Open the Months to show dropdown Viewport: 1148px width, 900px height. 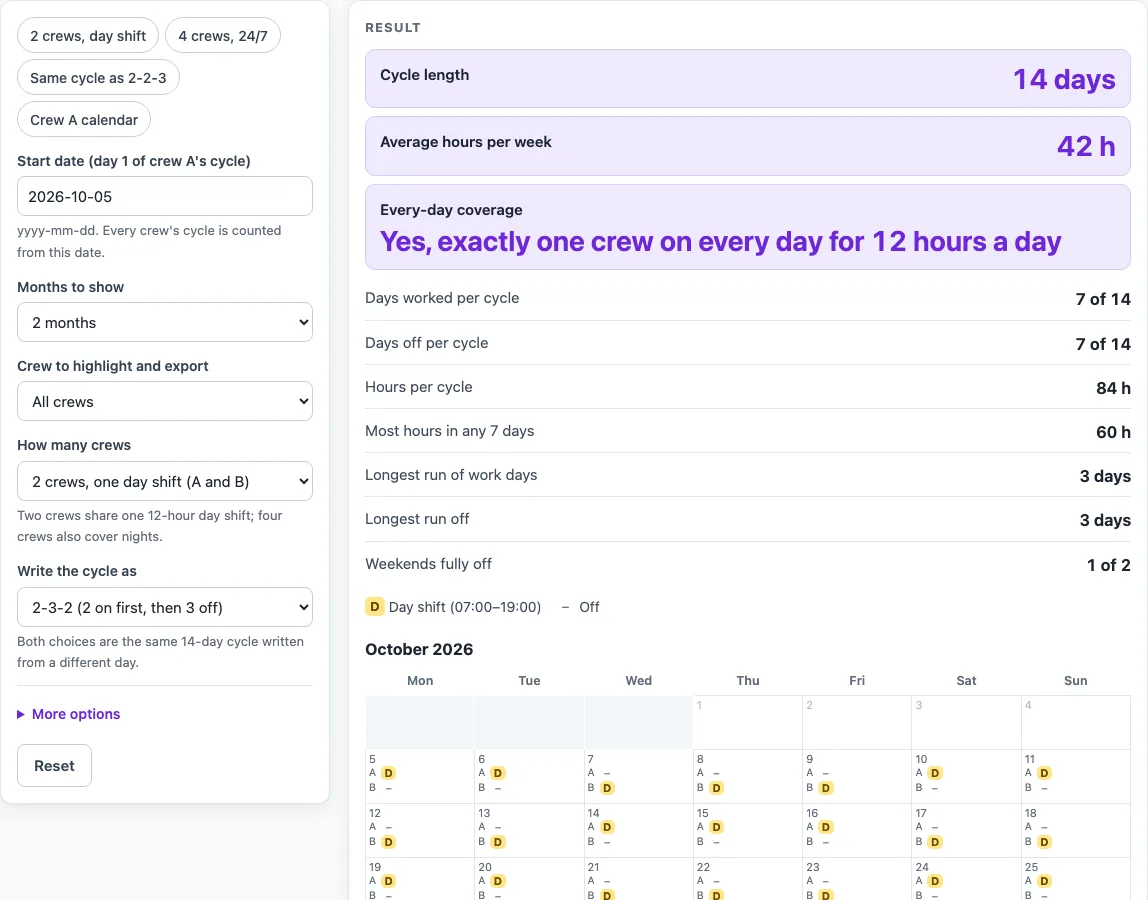click(x=165, y=322)
